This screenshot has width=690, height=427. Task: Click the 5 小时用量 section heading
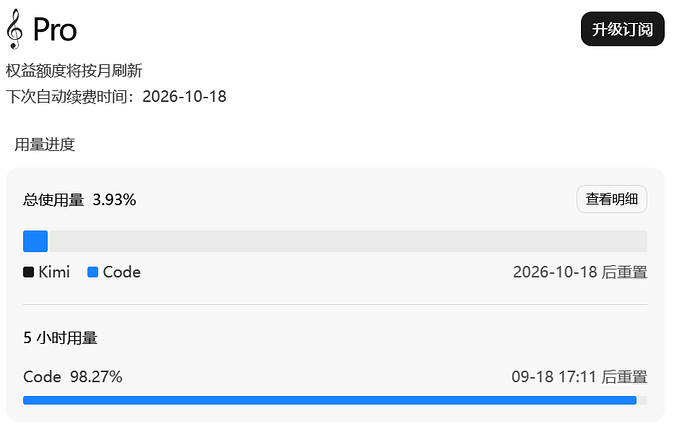(x=60, y=338)
